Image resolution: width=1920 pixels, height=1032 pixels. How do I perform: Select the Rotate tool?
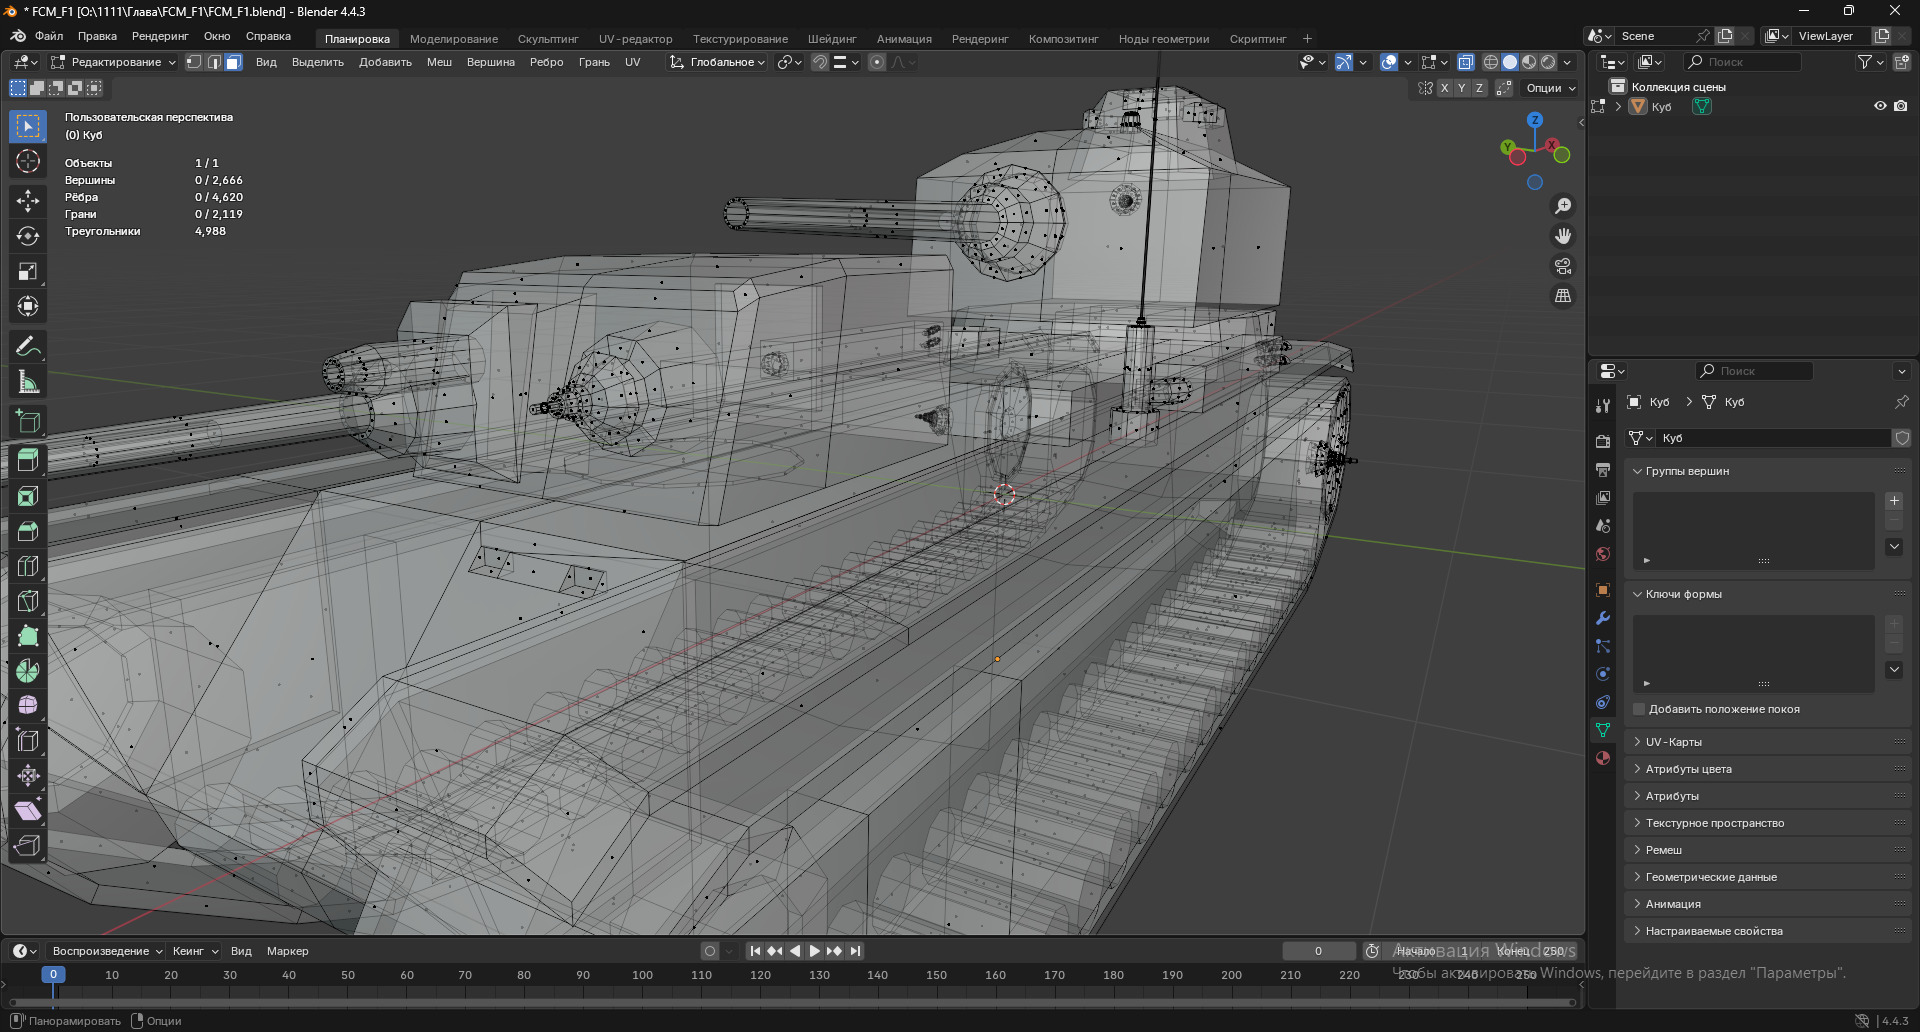click(28, 236)
